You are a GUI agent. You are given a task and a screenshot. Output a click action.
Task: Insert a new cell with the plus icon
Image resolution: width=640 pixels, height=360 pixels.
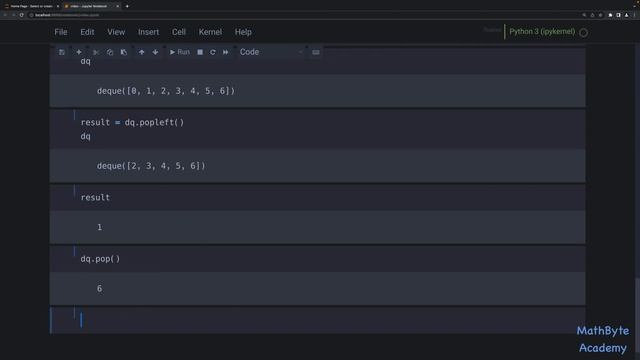pos(79,52)
